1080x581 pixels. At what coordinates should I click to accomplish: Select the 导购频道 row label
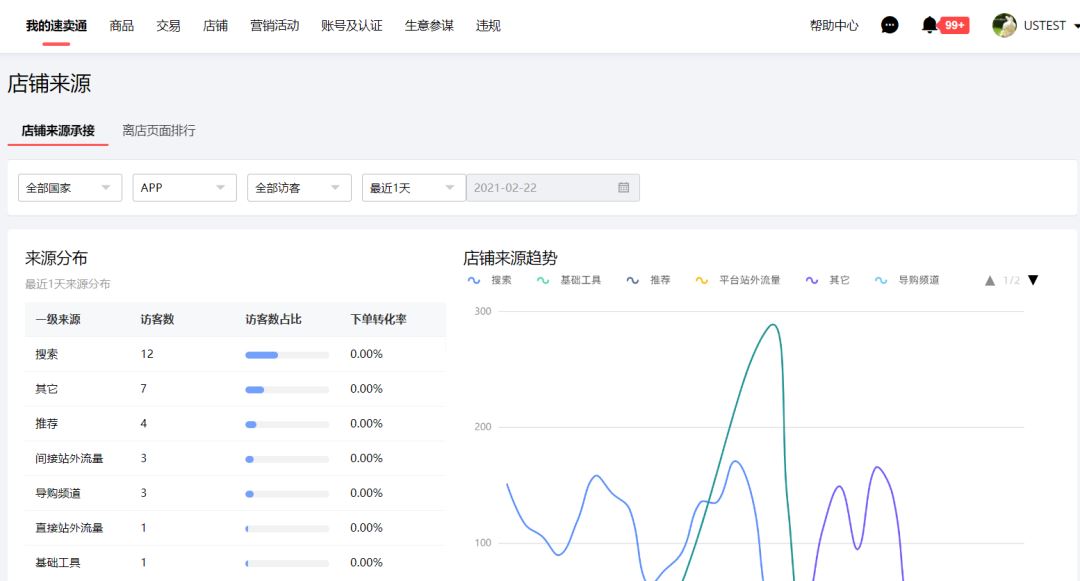pyautogui.click(x=58, y=493)
